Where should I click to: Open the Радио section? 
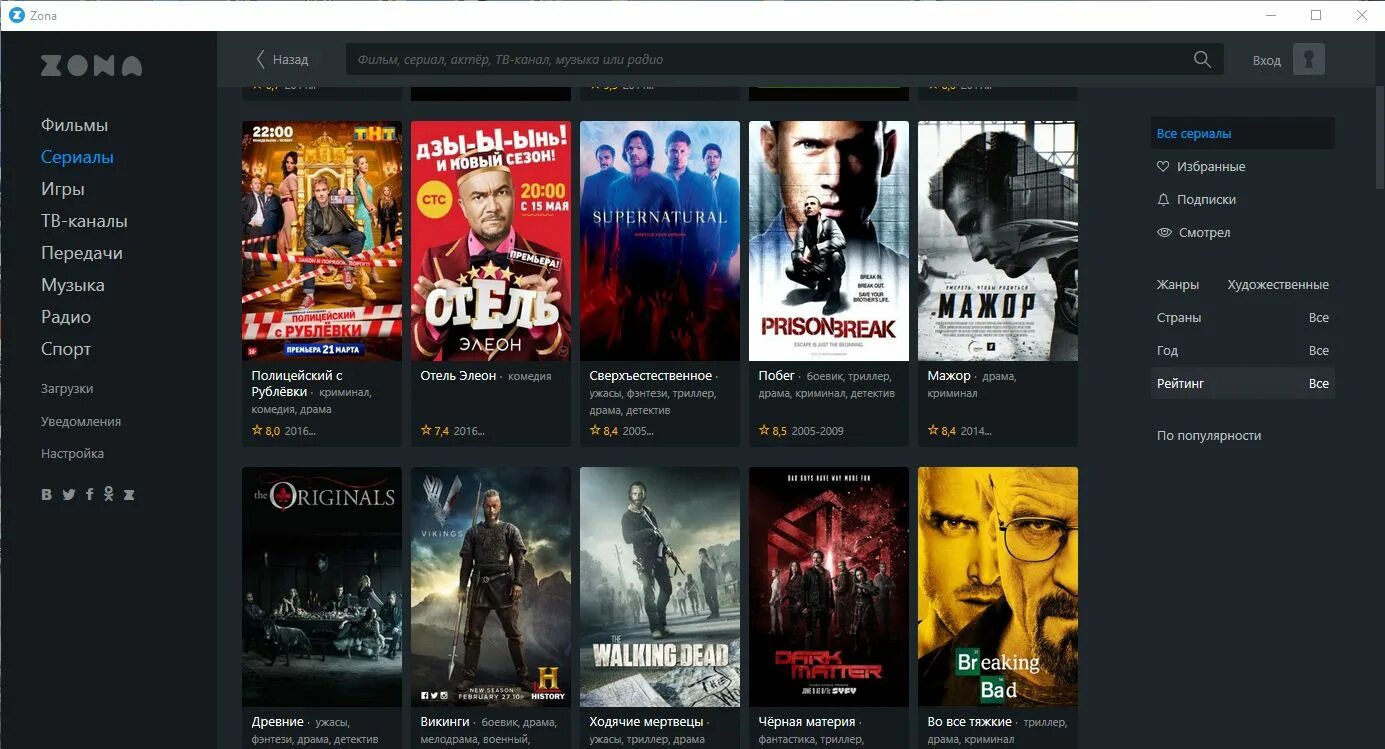pos(66,317)
